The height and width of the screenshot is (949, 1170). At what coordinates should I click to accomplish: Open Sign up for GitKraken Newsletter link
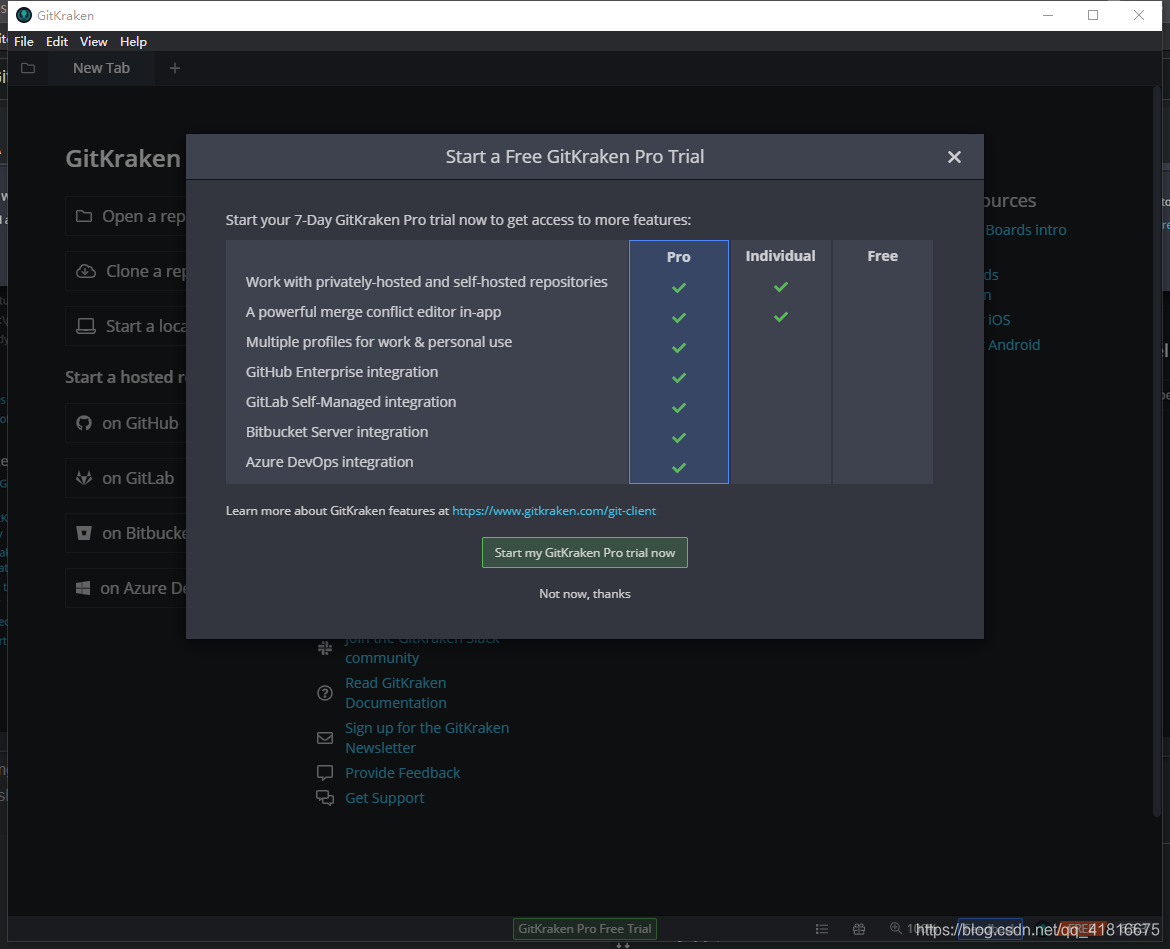point(427,738)
